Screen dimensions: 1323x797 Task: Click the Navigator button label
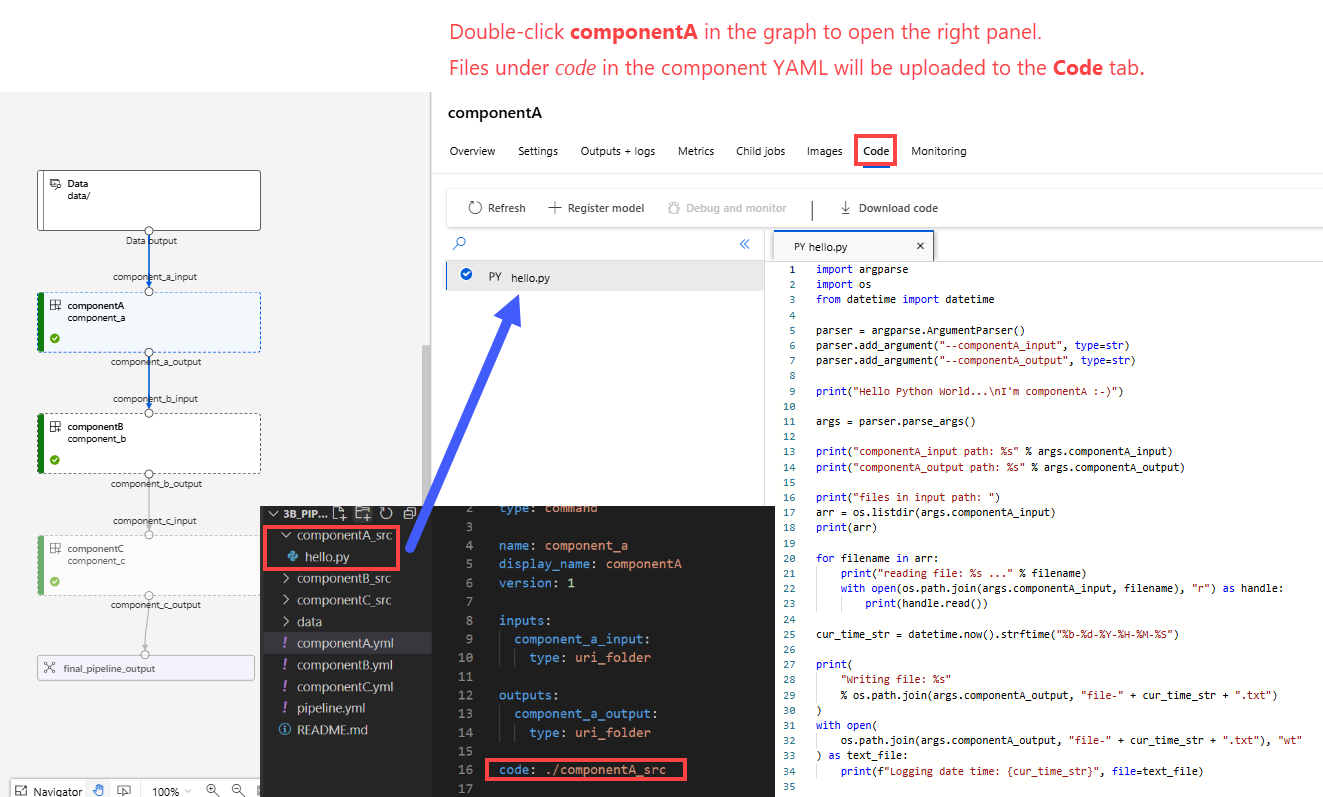click(58, 791)
